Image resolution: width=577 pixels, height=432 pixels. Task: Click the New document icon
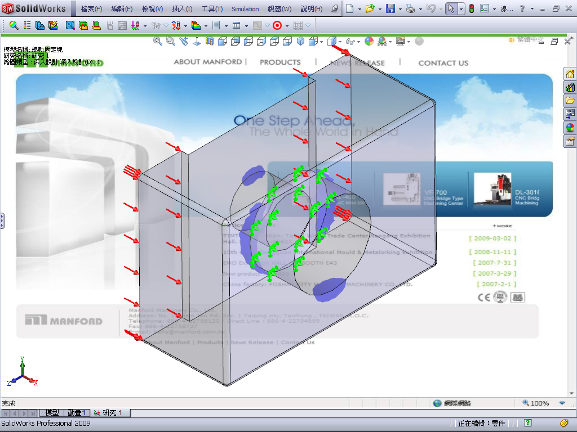[350, 8]
